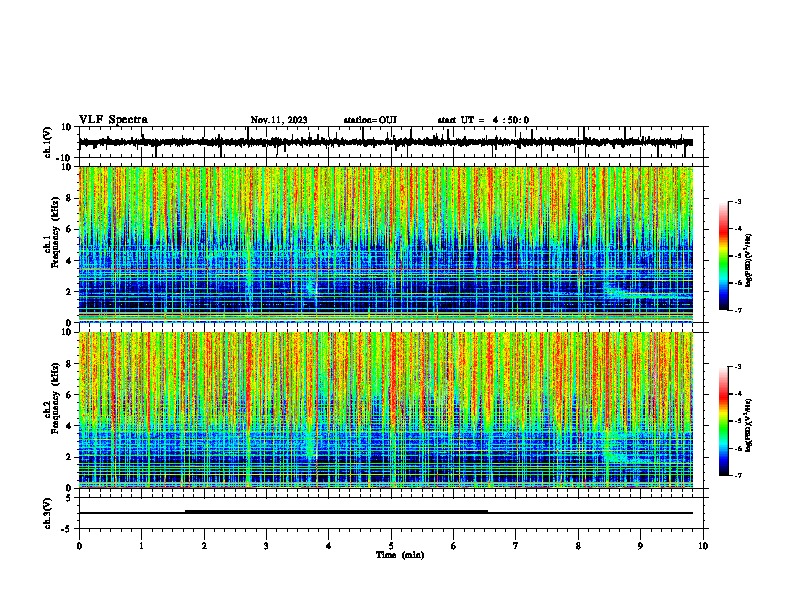Click the "-3" tick on ch.1 colorbar
The height and width of the screenshot is (612, 792).
tap(737, 201)
